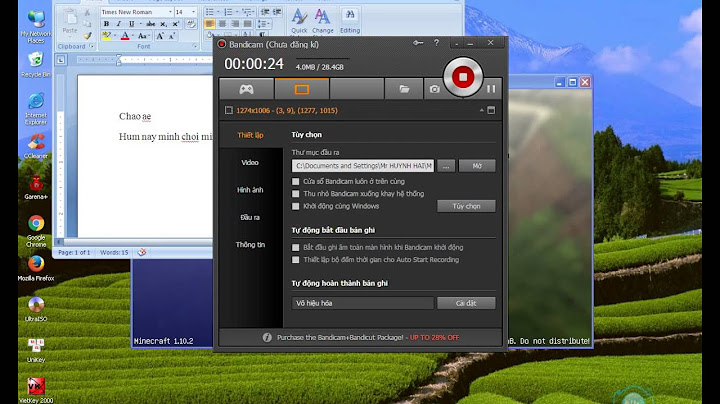
Task: Click Clear Formatting eraser in Word
Action: [191, 24]
